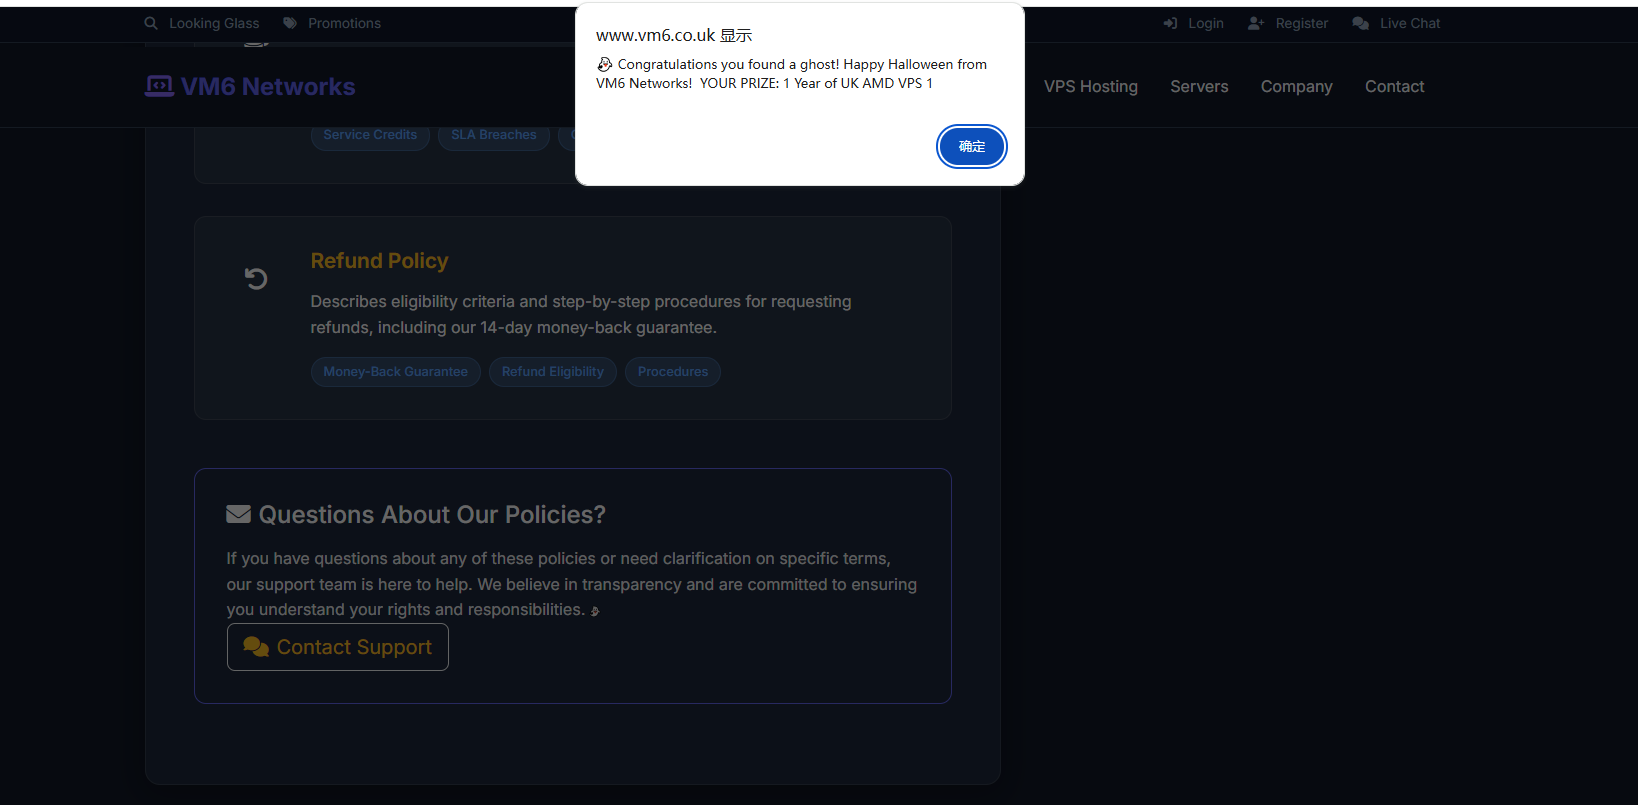Select the Money-Back Guarantee tag
Screen dimensions: 1638x805
395,372
